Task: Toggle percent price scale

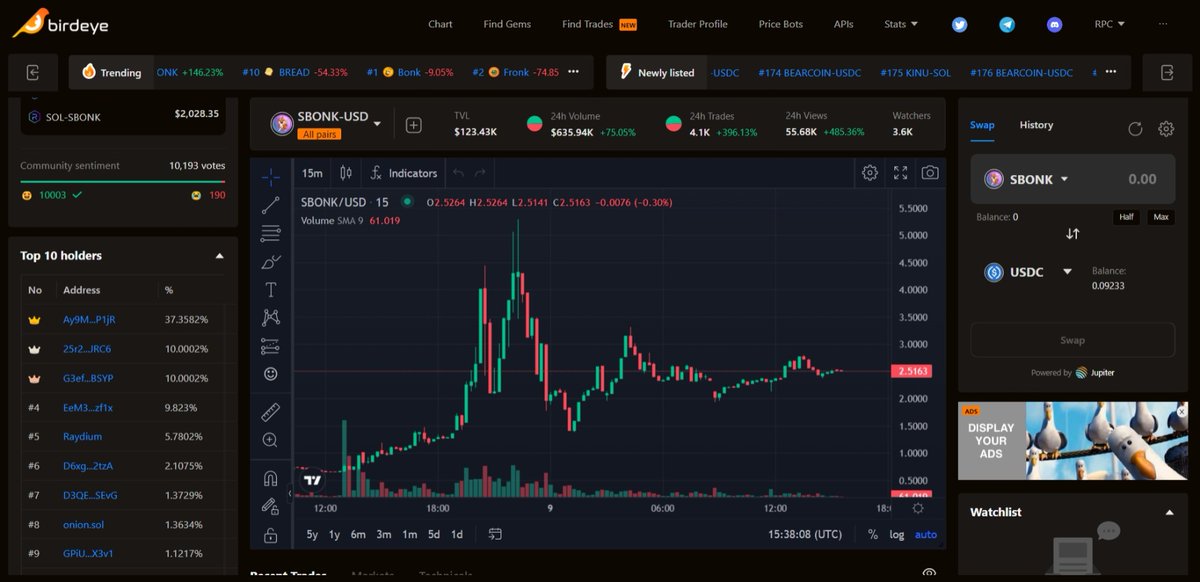Action: 873,534
